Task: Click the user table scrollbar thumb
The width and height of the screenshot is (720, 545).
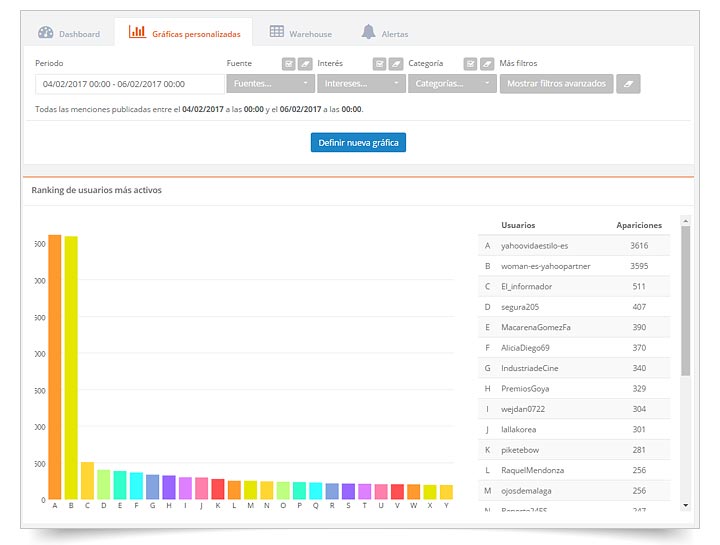Action: 686,301
